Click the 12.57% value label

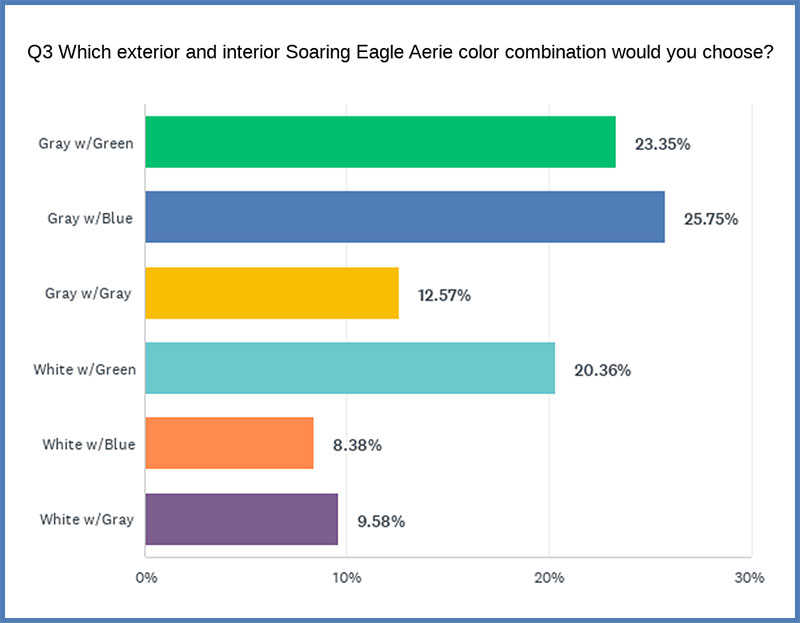447,295
